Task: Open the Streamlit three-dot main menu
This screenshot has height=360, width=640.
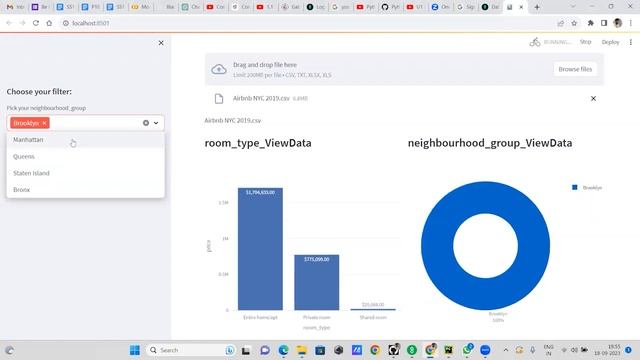Action: (x=631, y=42)
